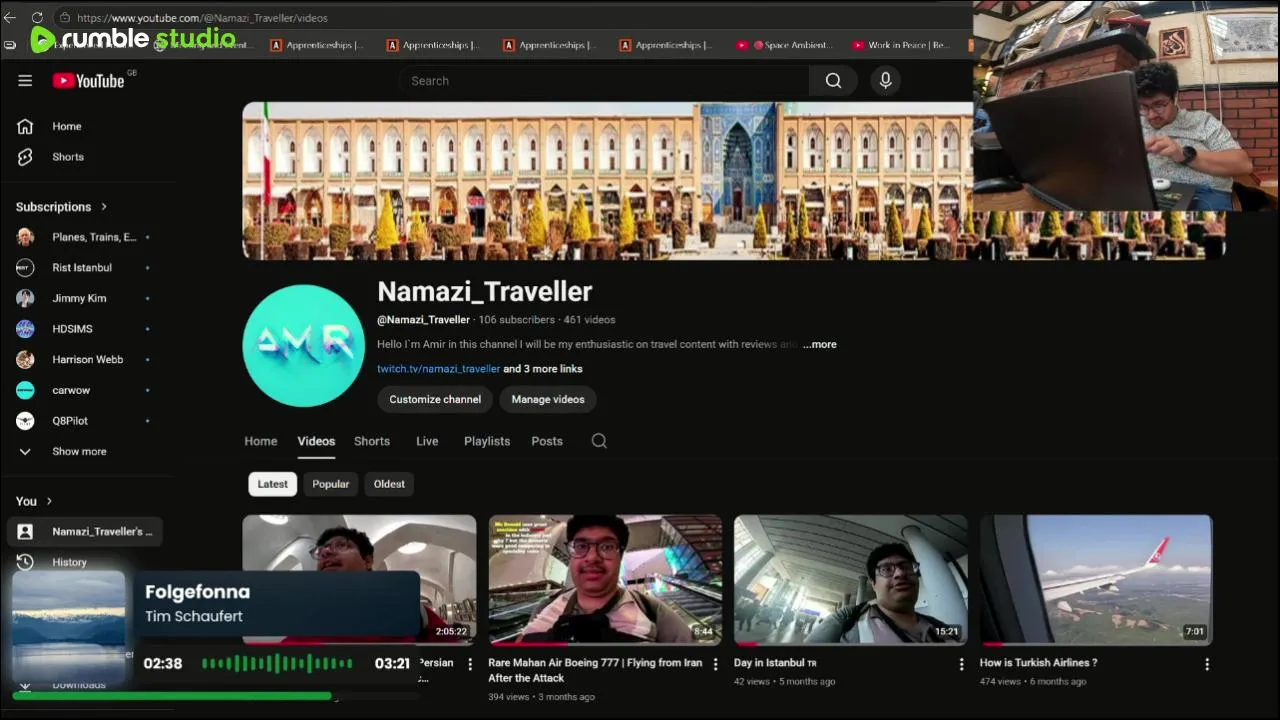Switch to channel Home tab
1280x720 pixels.
[261, 441]
